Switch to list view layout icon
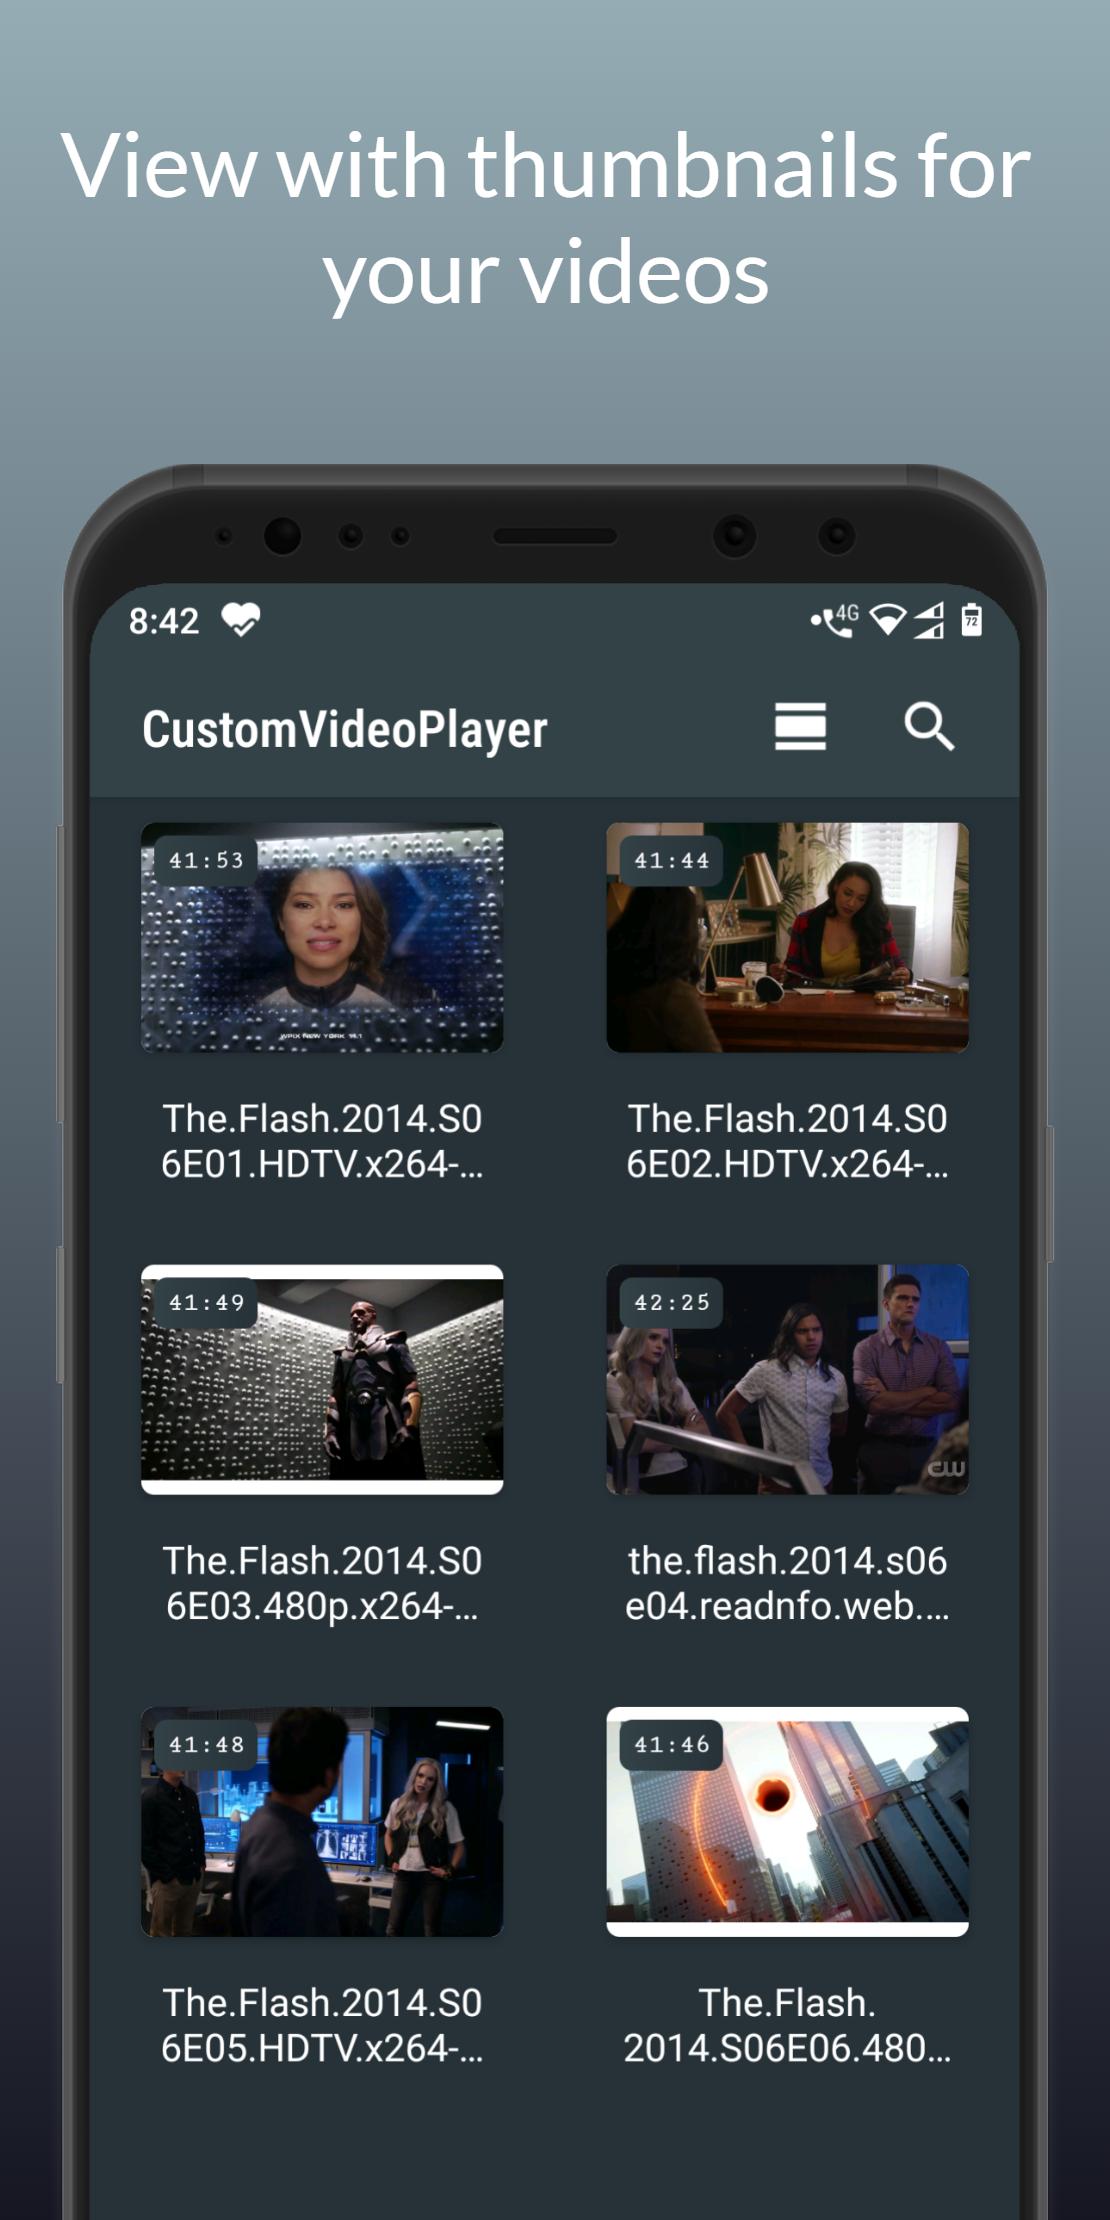The height and width of the screenshot is (2220, 1110). (800, 726)
